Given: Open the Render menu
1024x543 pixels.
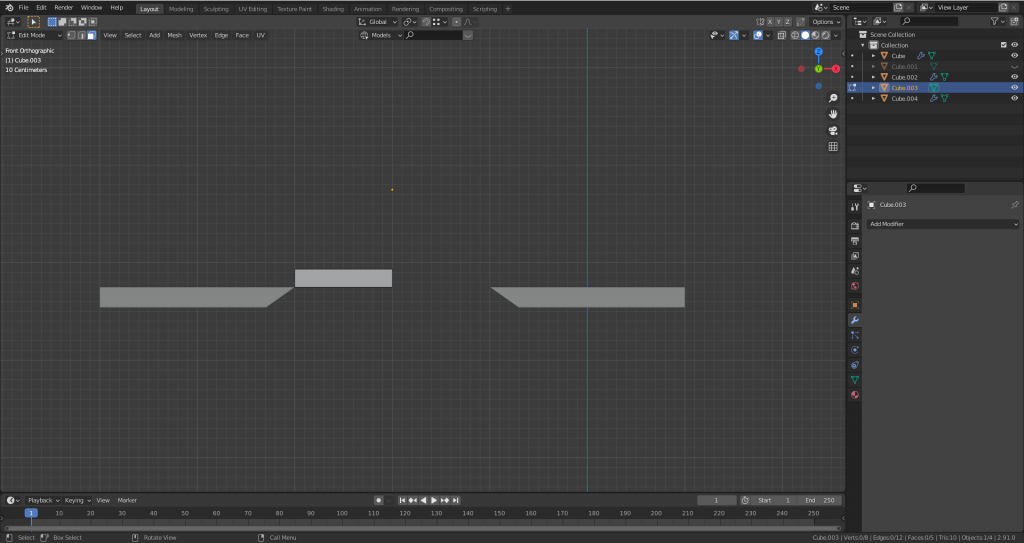Looking at the screenshot, I should pyautogui.click(x=63, y=8).
